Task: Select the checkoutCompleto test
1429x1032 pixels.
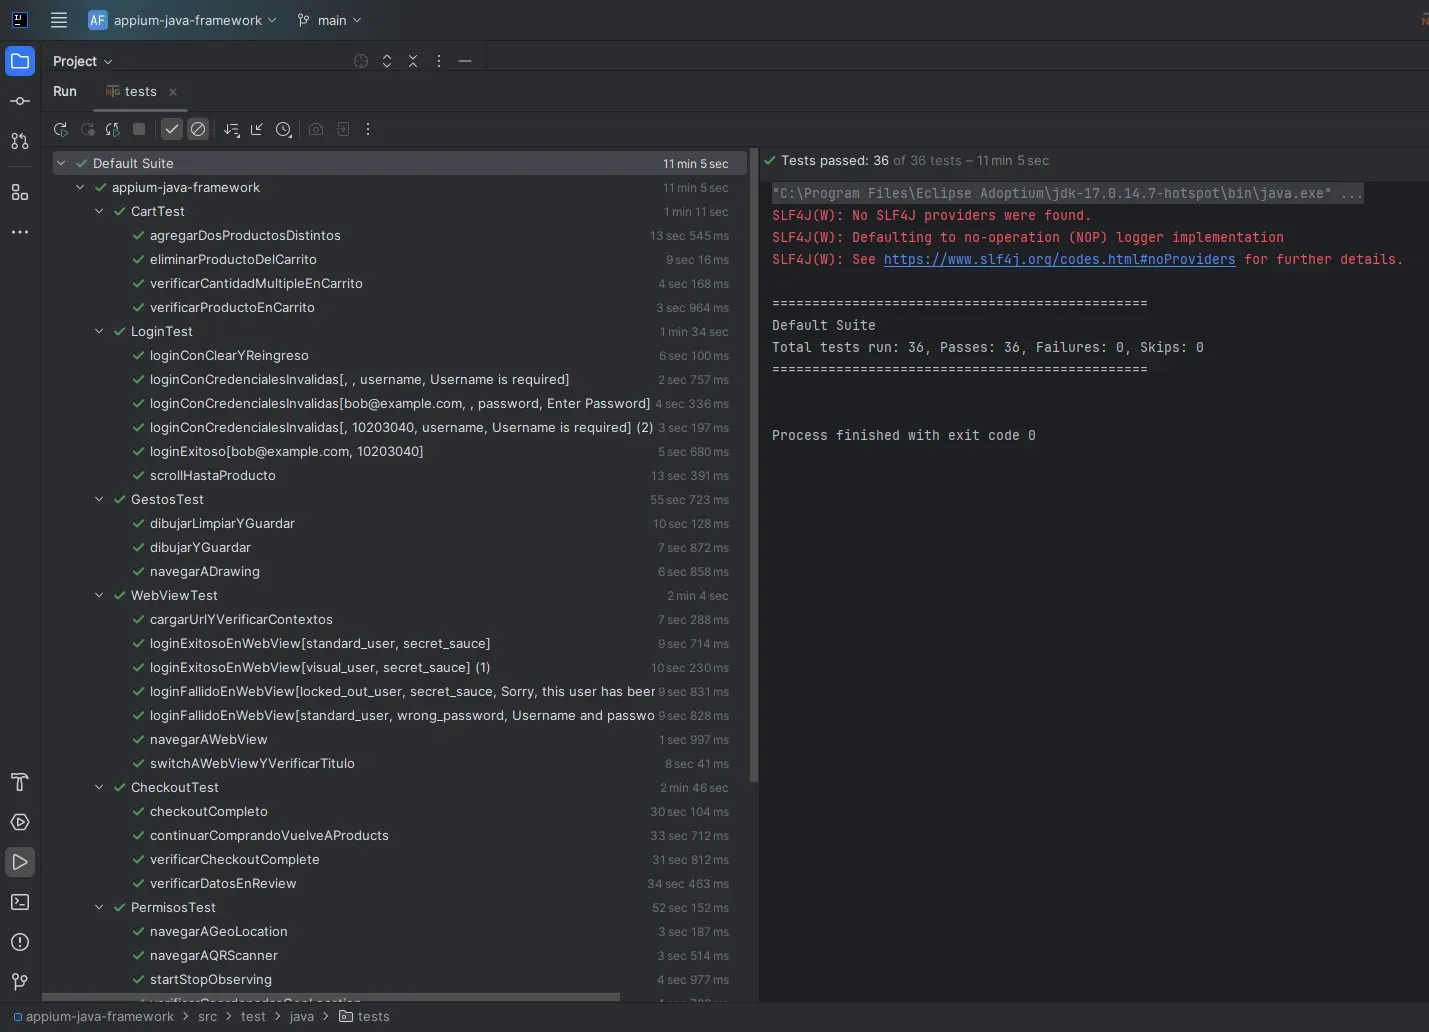Action: click(x=209, y=811)
